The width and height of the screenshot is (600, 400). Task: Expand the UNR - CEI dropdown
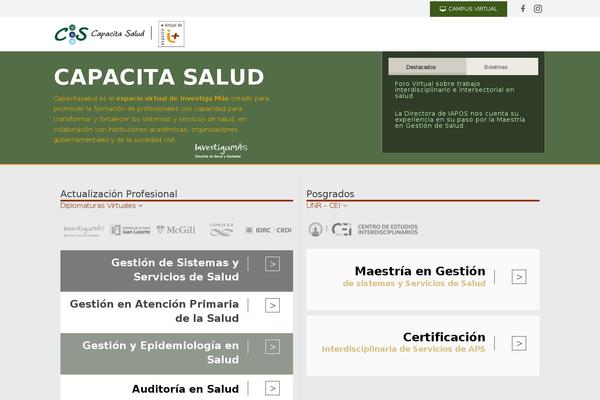tap(326, 206)
